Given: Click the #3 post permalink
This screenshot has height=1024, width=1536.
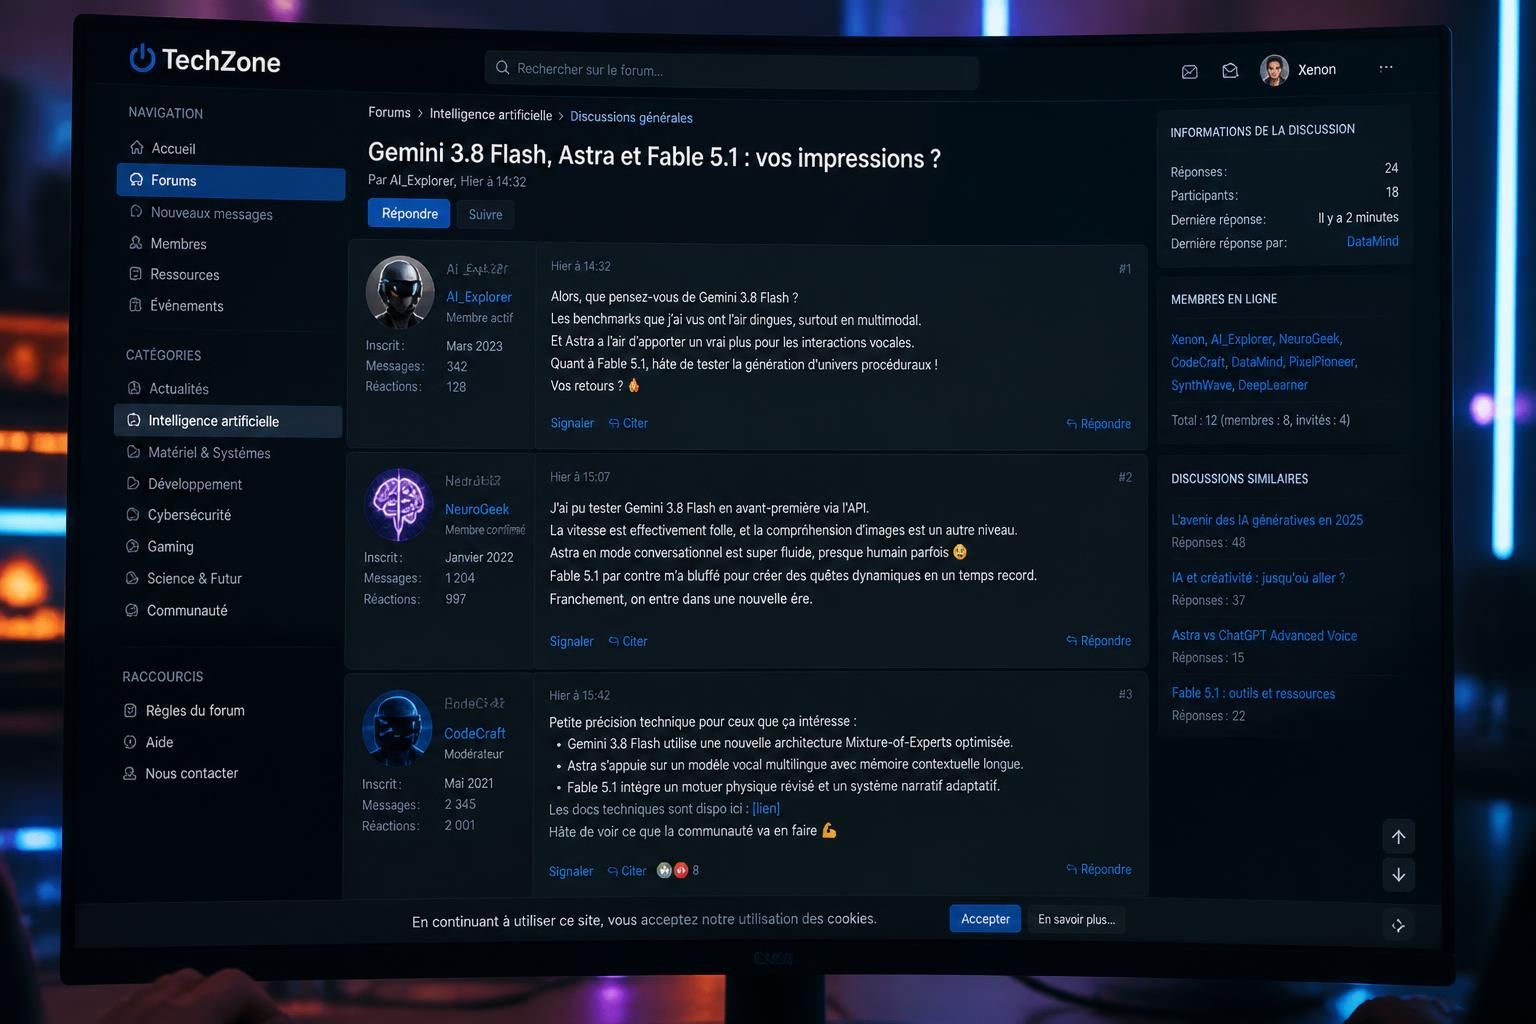Looking at the screenshot, I should pyautogui.click(x=1125, y=694).
